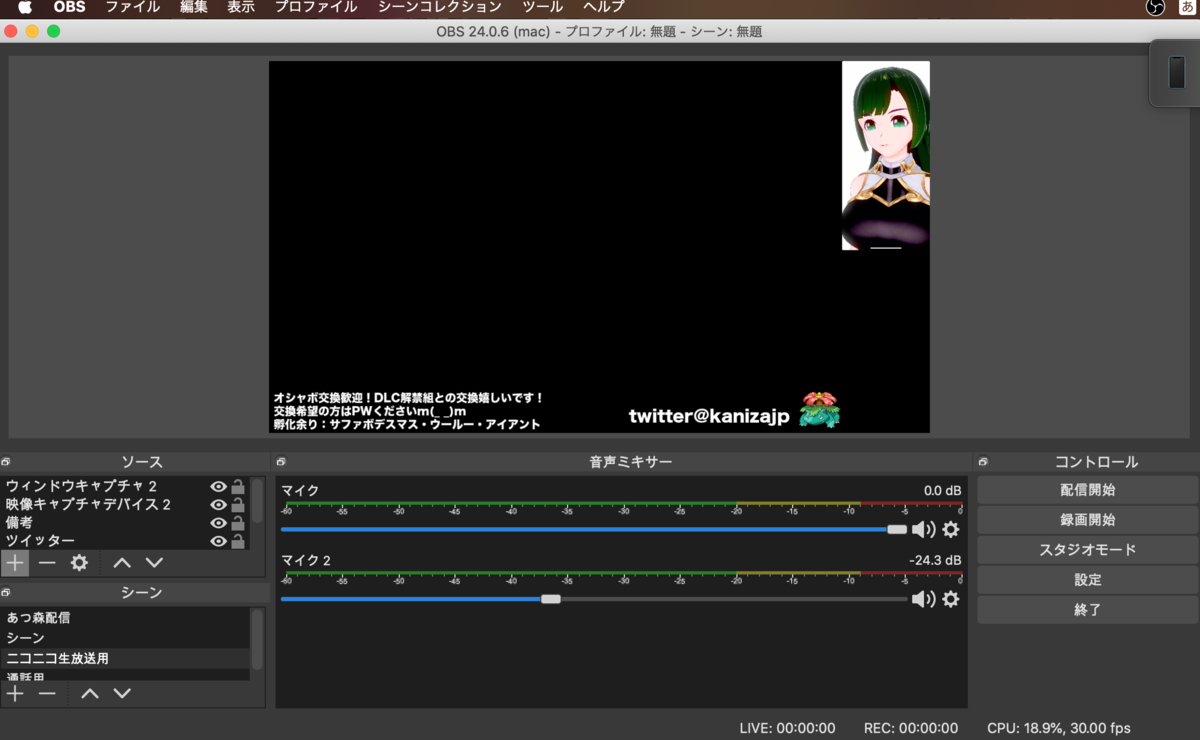The width and height of the screenshot is (1200, 740).
Task: Mute the マイク 2 speaker icon
Action: (923, 599)
